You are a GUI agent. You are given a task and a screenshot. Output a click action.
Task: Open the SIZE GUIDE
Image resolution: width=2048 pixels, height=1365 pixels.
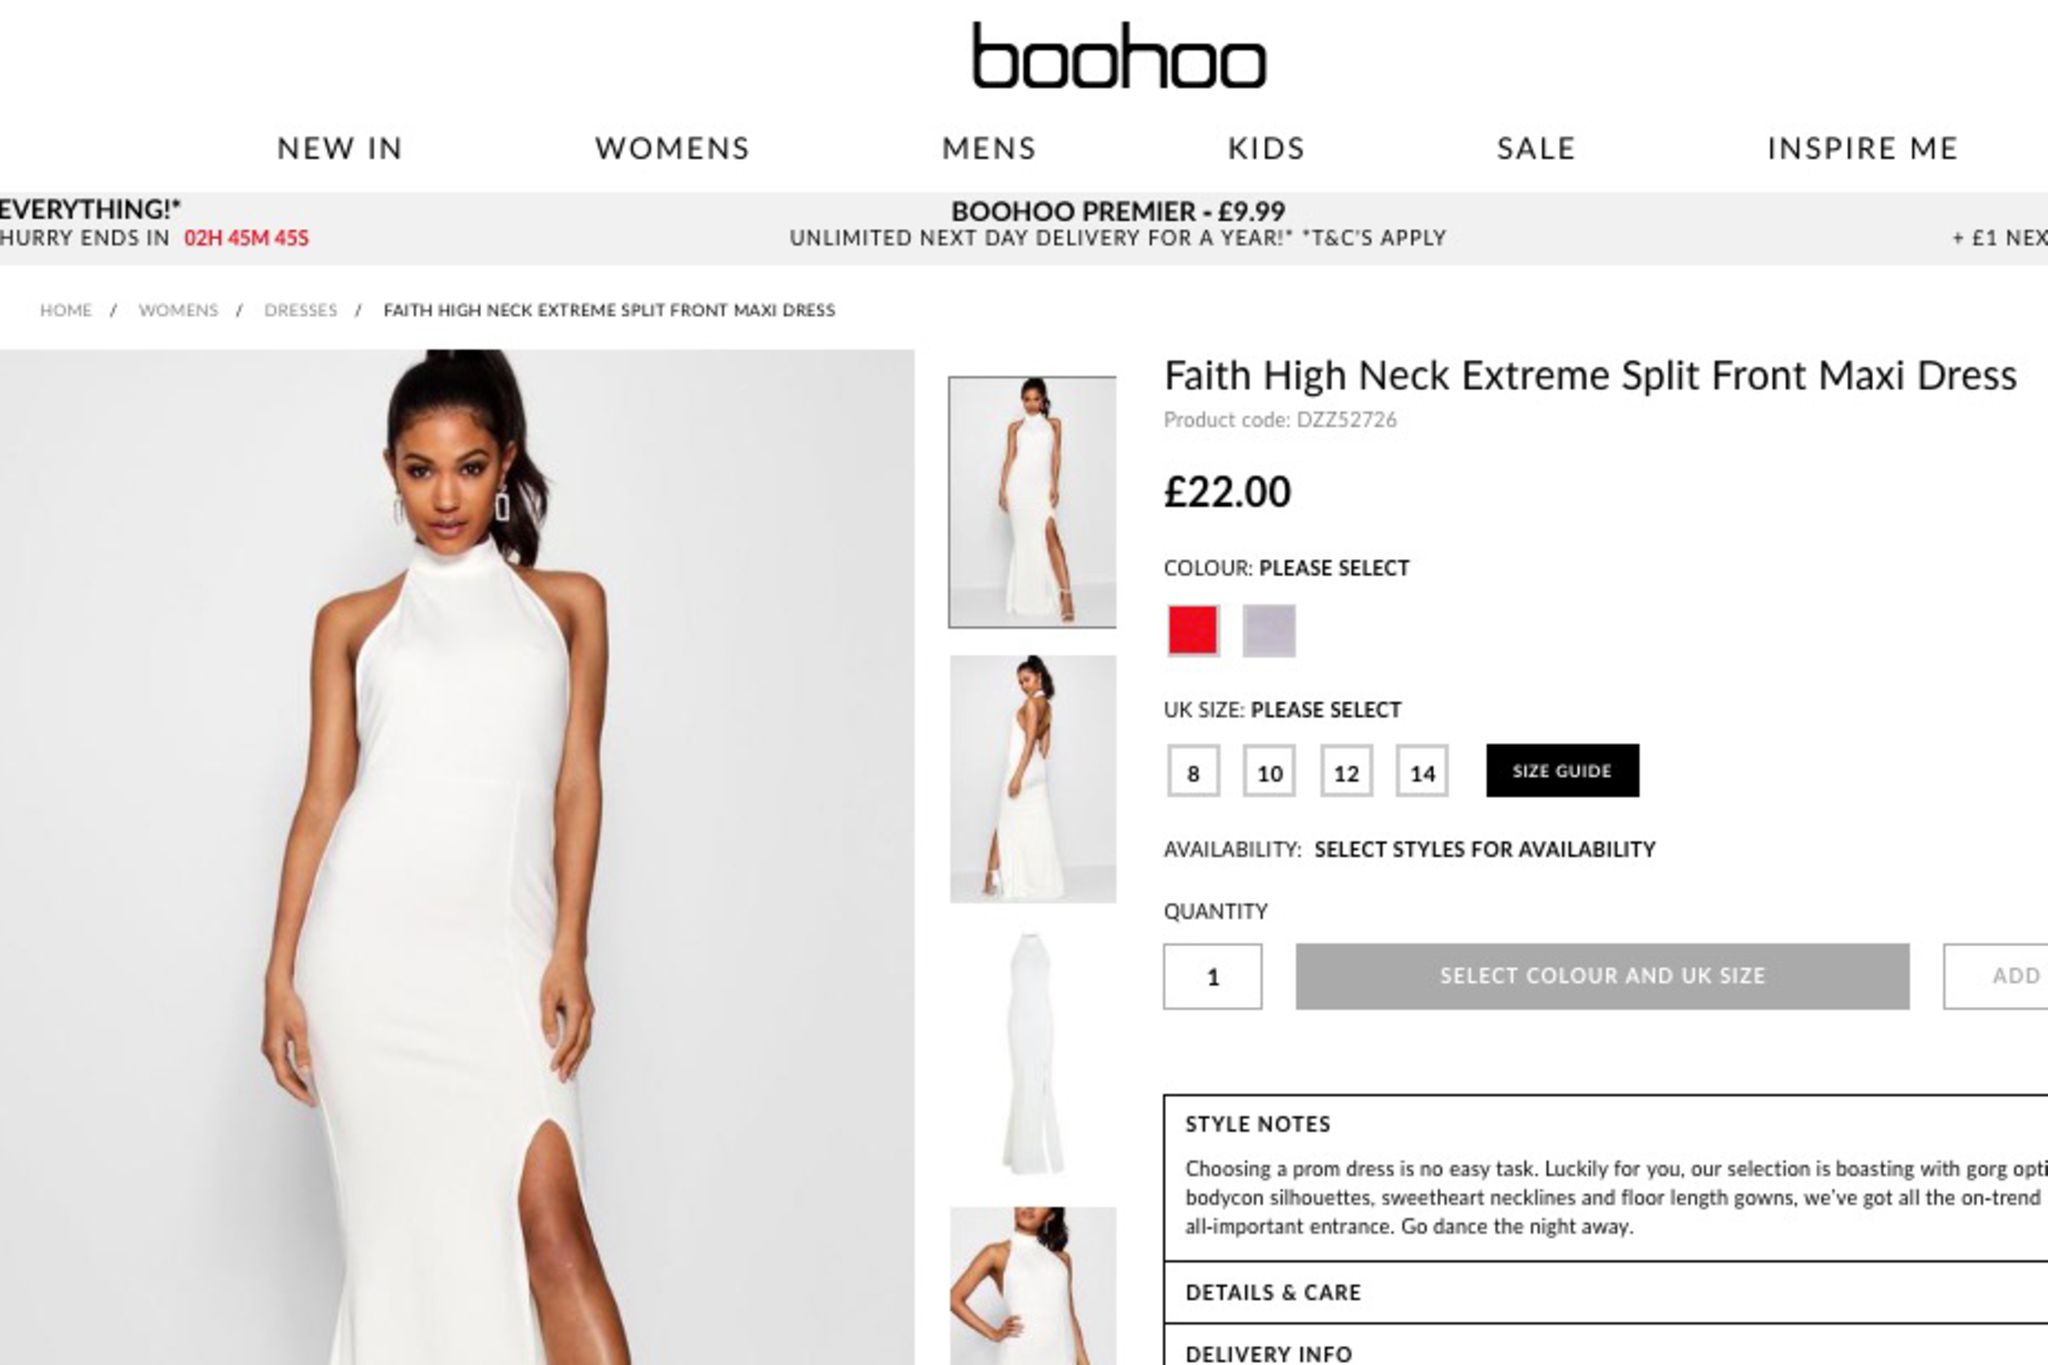(1562, 770)
